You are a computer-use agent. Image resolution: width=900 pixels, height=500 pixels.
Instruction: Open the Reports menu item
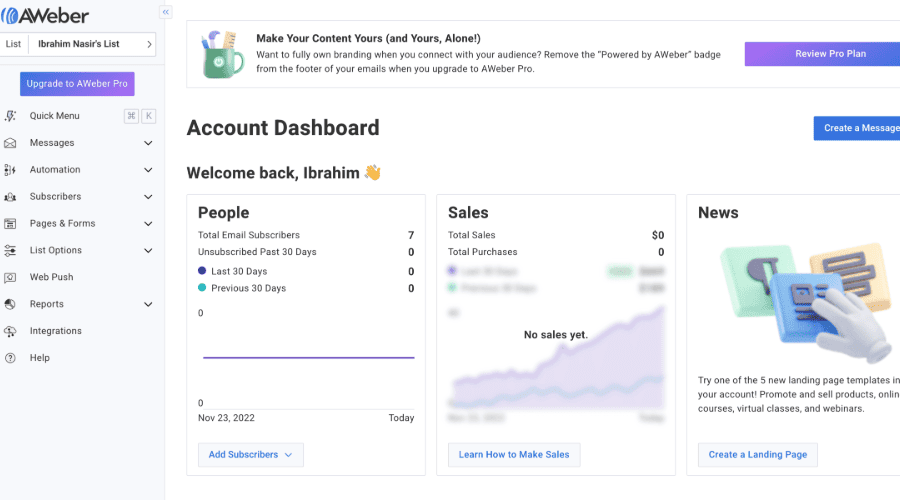[47, 304]
